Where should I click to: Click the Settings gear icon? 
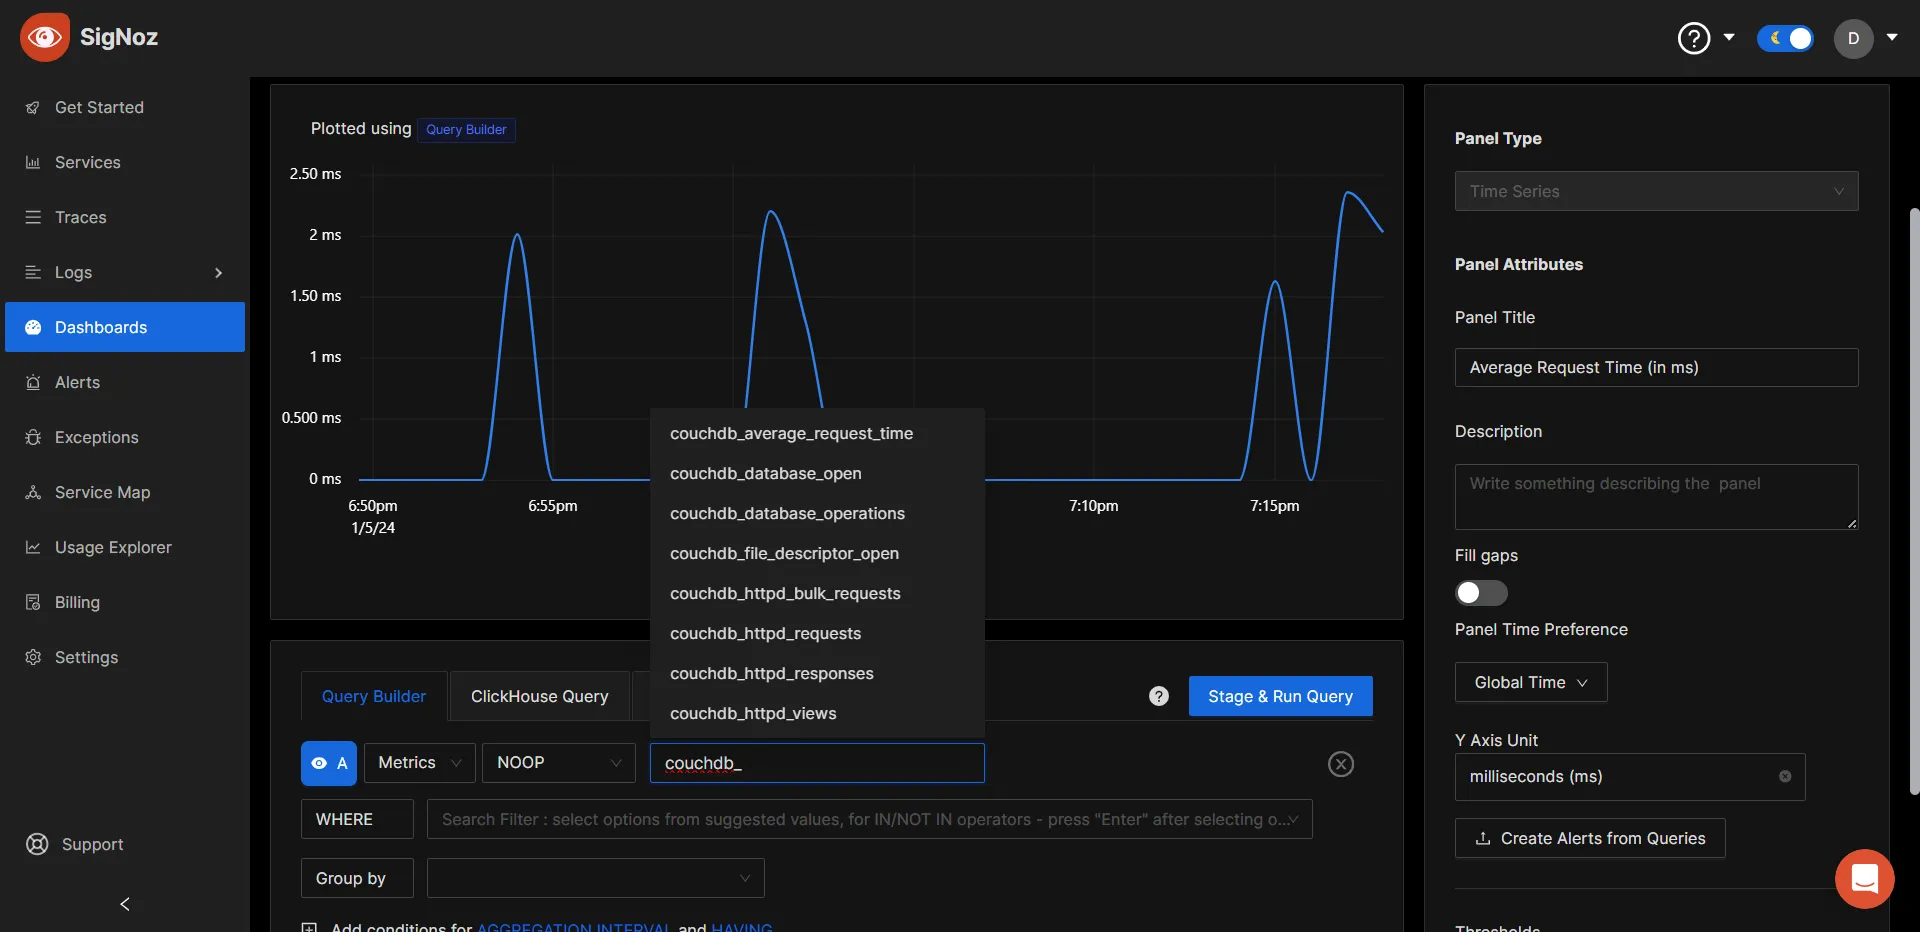tap(33, 657)
